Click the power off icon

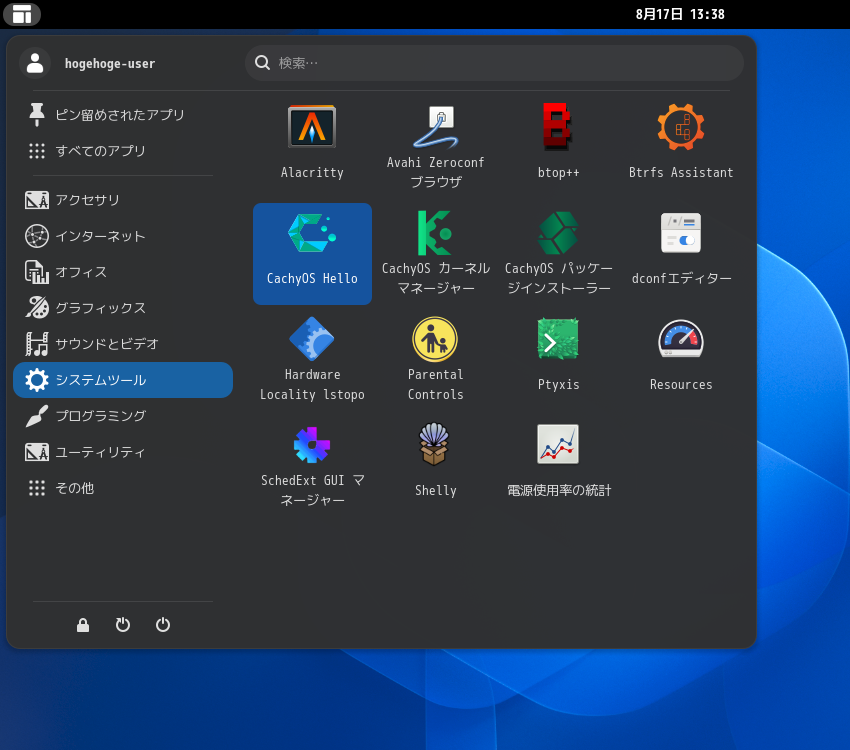point(163,625)
